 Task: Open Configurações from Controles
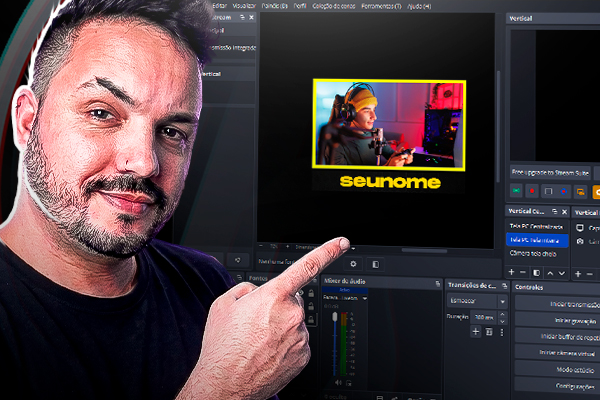coord(558,386)
